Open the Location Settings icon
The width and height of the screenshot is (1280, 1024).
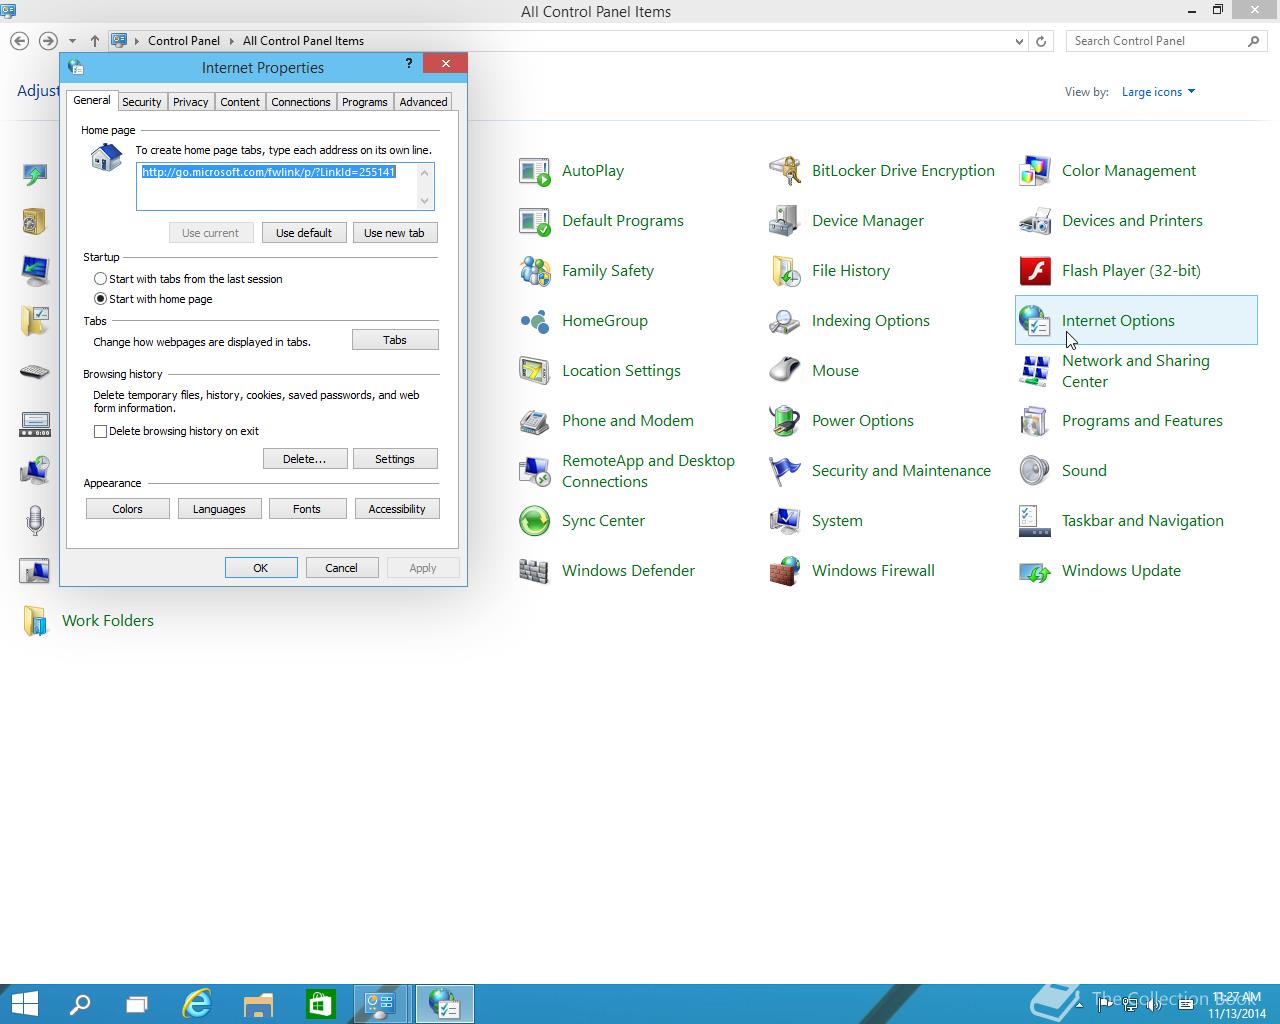tap(535, 371)
